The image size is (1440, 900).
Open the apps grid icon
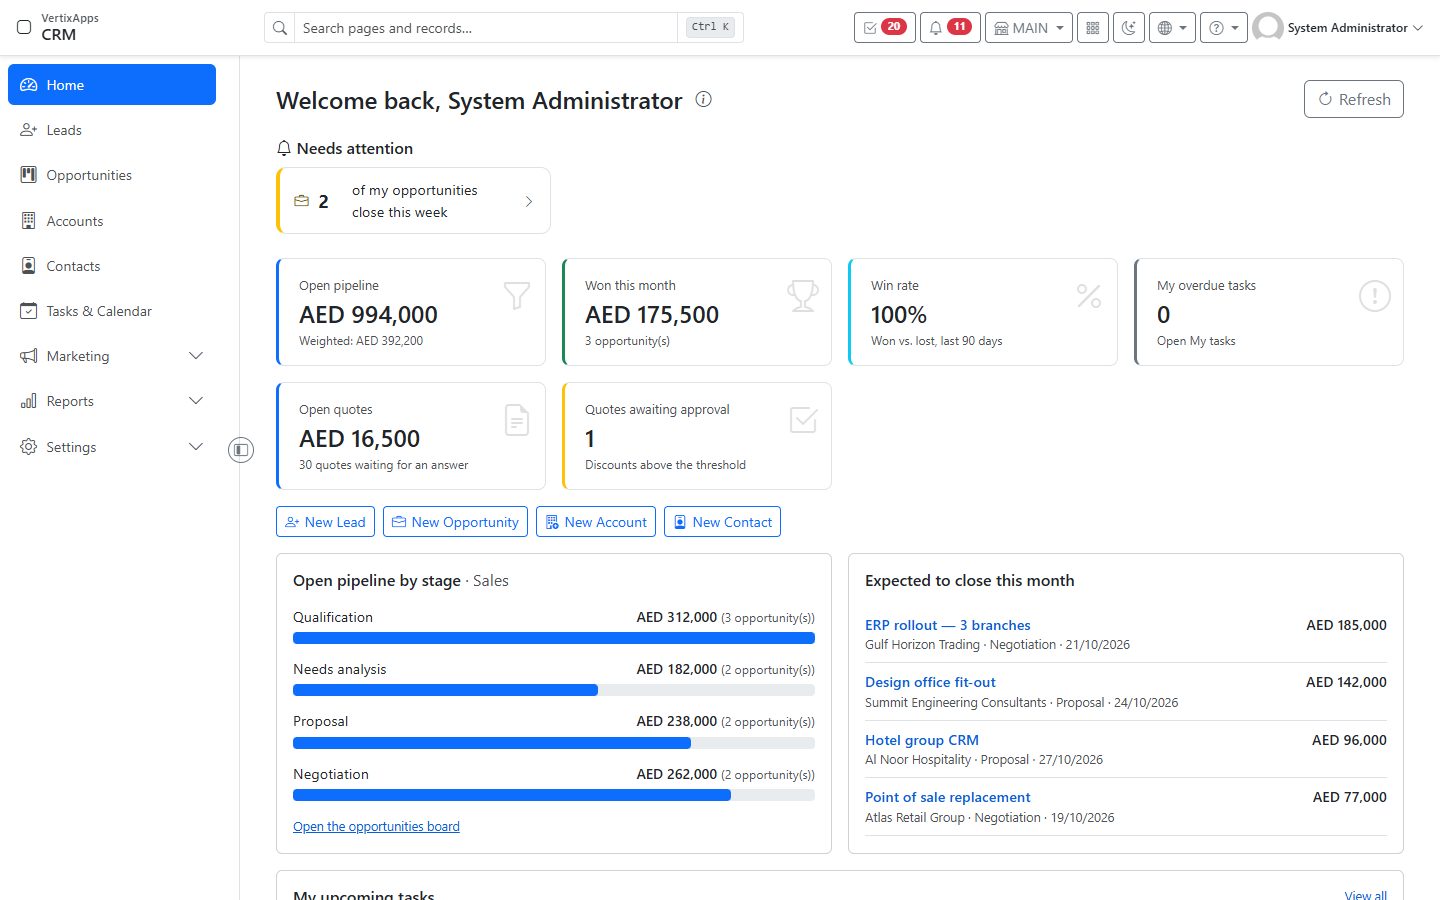click(x=1093, y=28)
